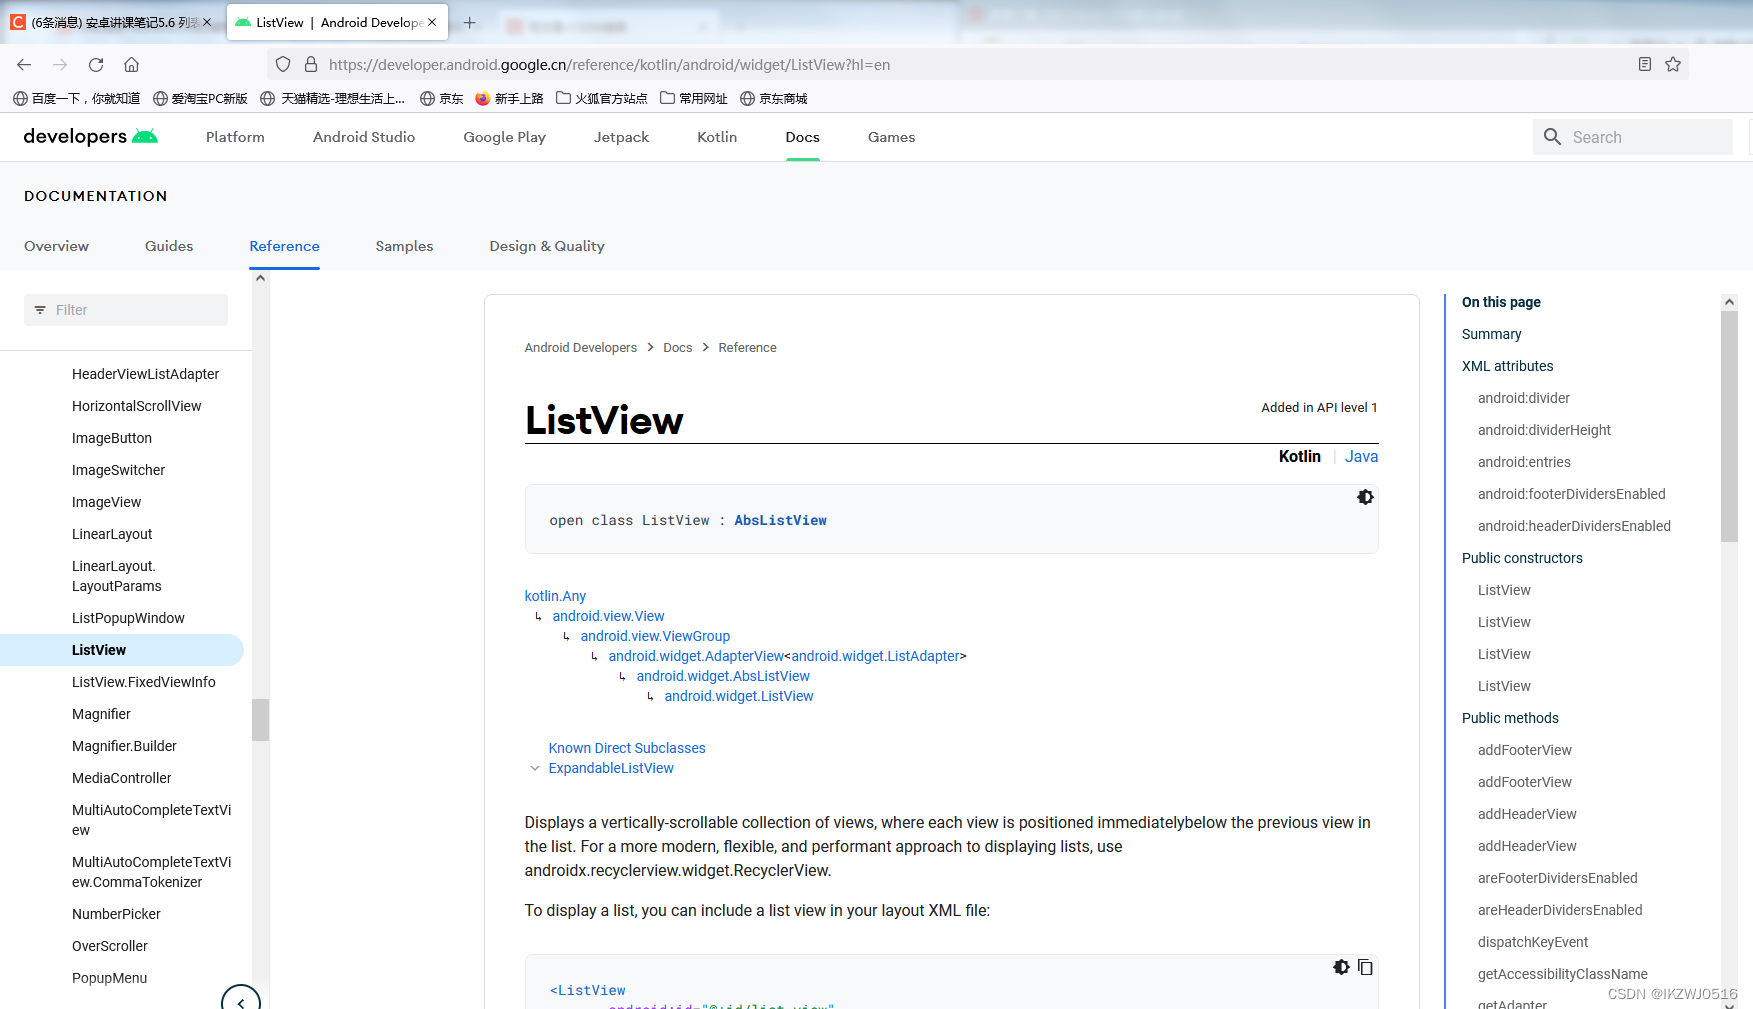Open the AbsListView superclass link
The image size is (1753, 1009).
tap(780, 520)
